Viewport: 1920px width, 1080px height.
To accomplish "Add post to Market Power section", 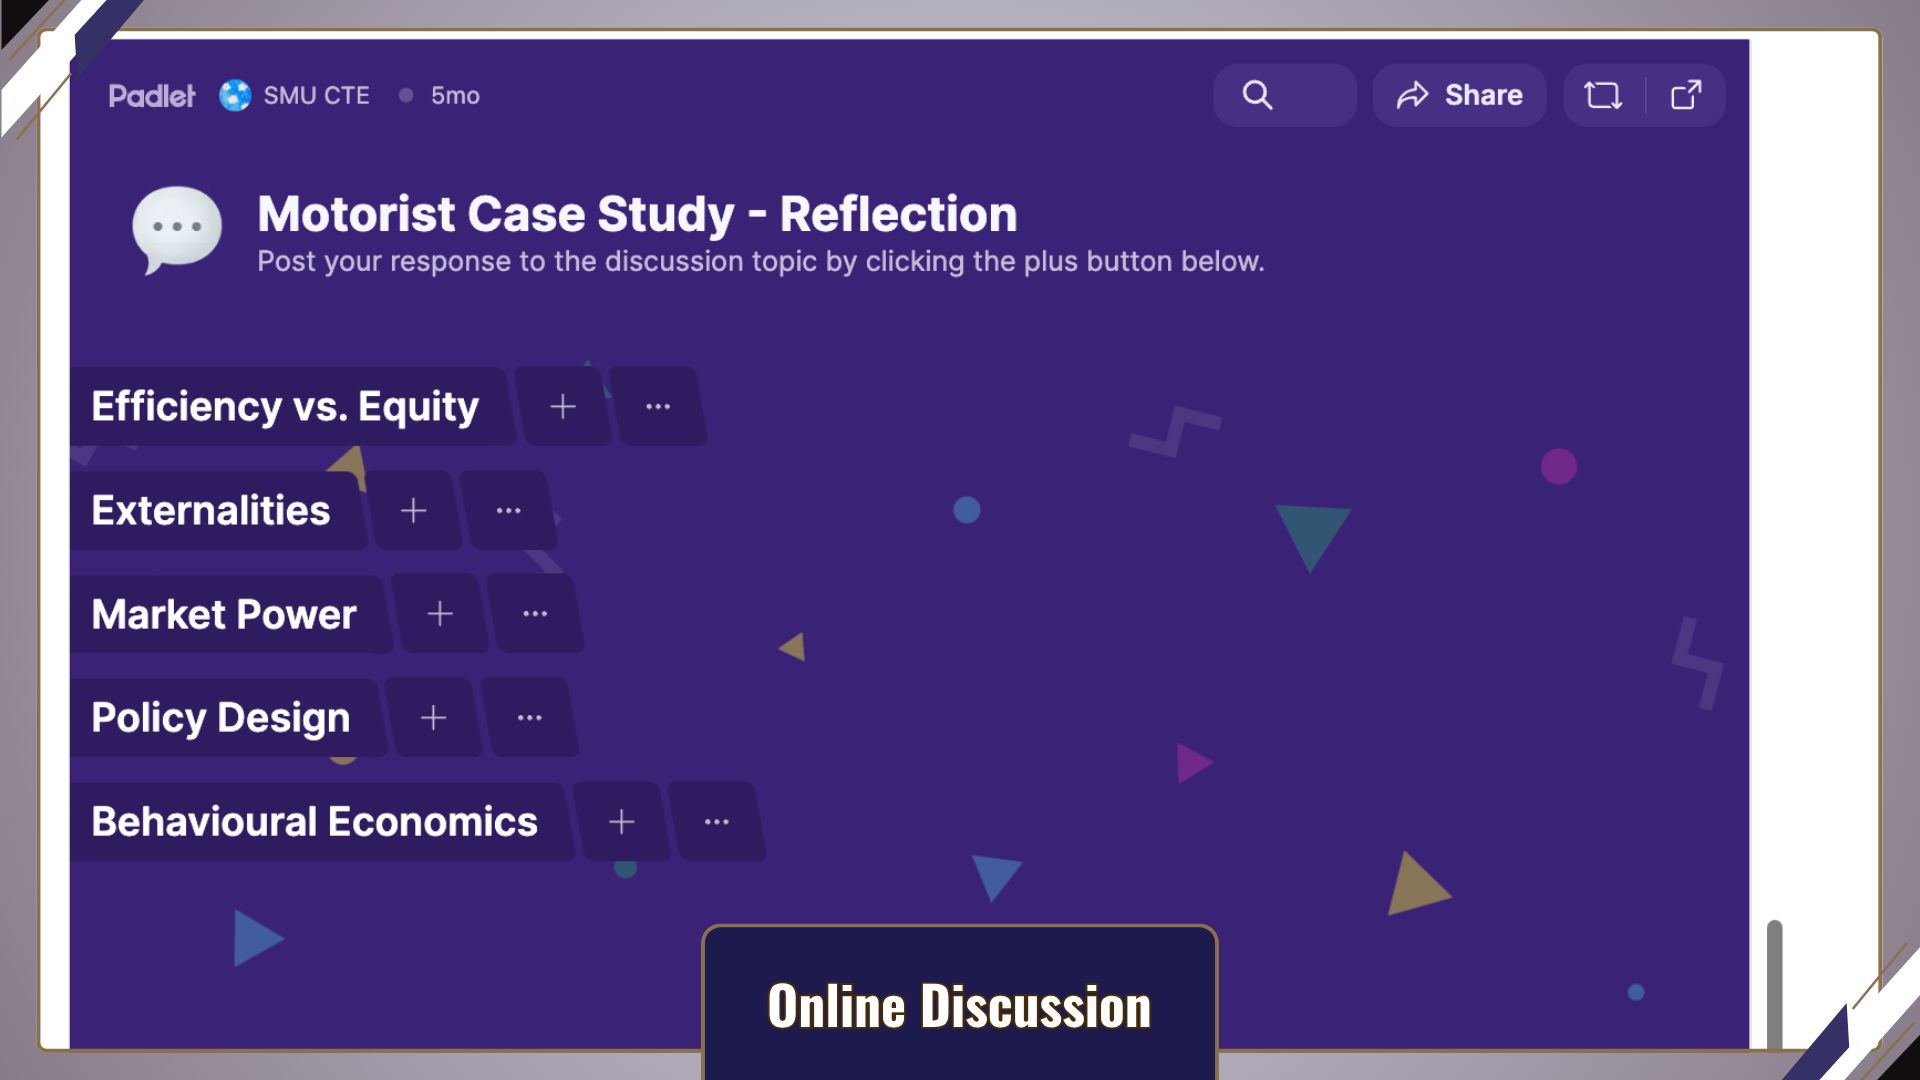I will [440, 614].
